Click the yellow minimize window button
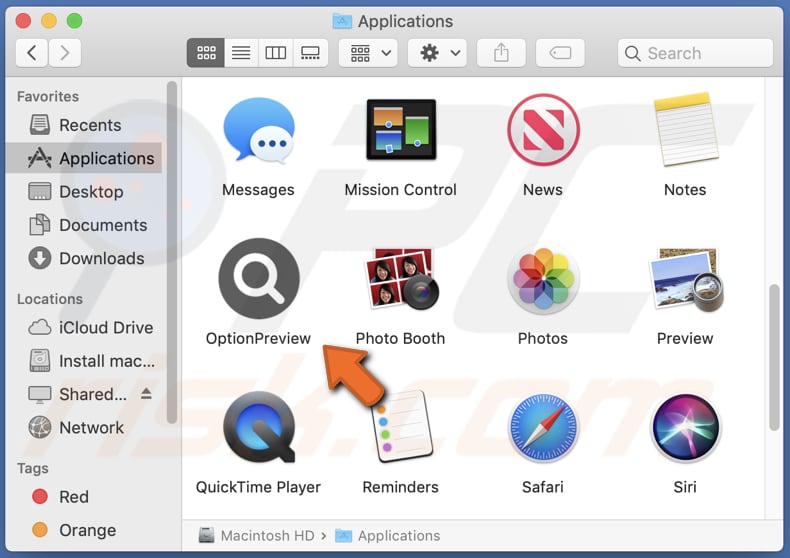This screenshot has width=790, height=558. [49, 21]
